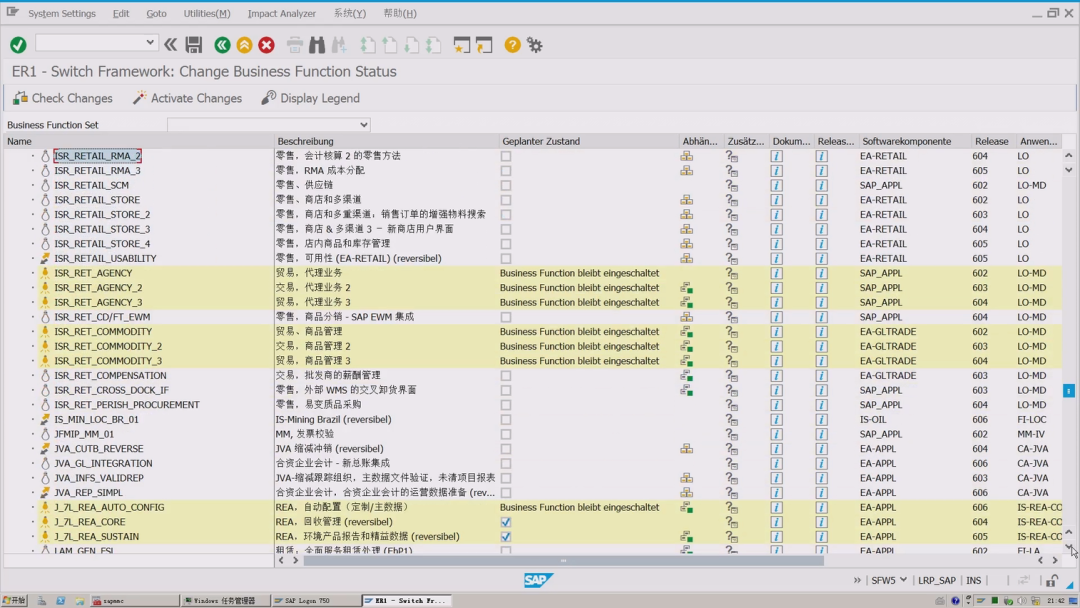The width and height of the screenshot is (1080, 608).
Task: Enable planned status for ISR_RET_COMPENSATION
Action: pos(506,376)
